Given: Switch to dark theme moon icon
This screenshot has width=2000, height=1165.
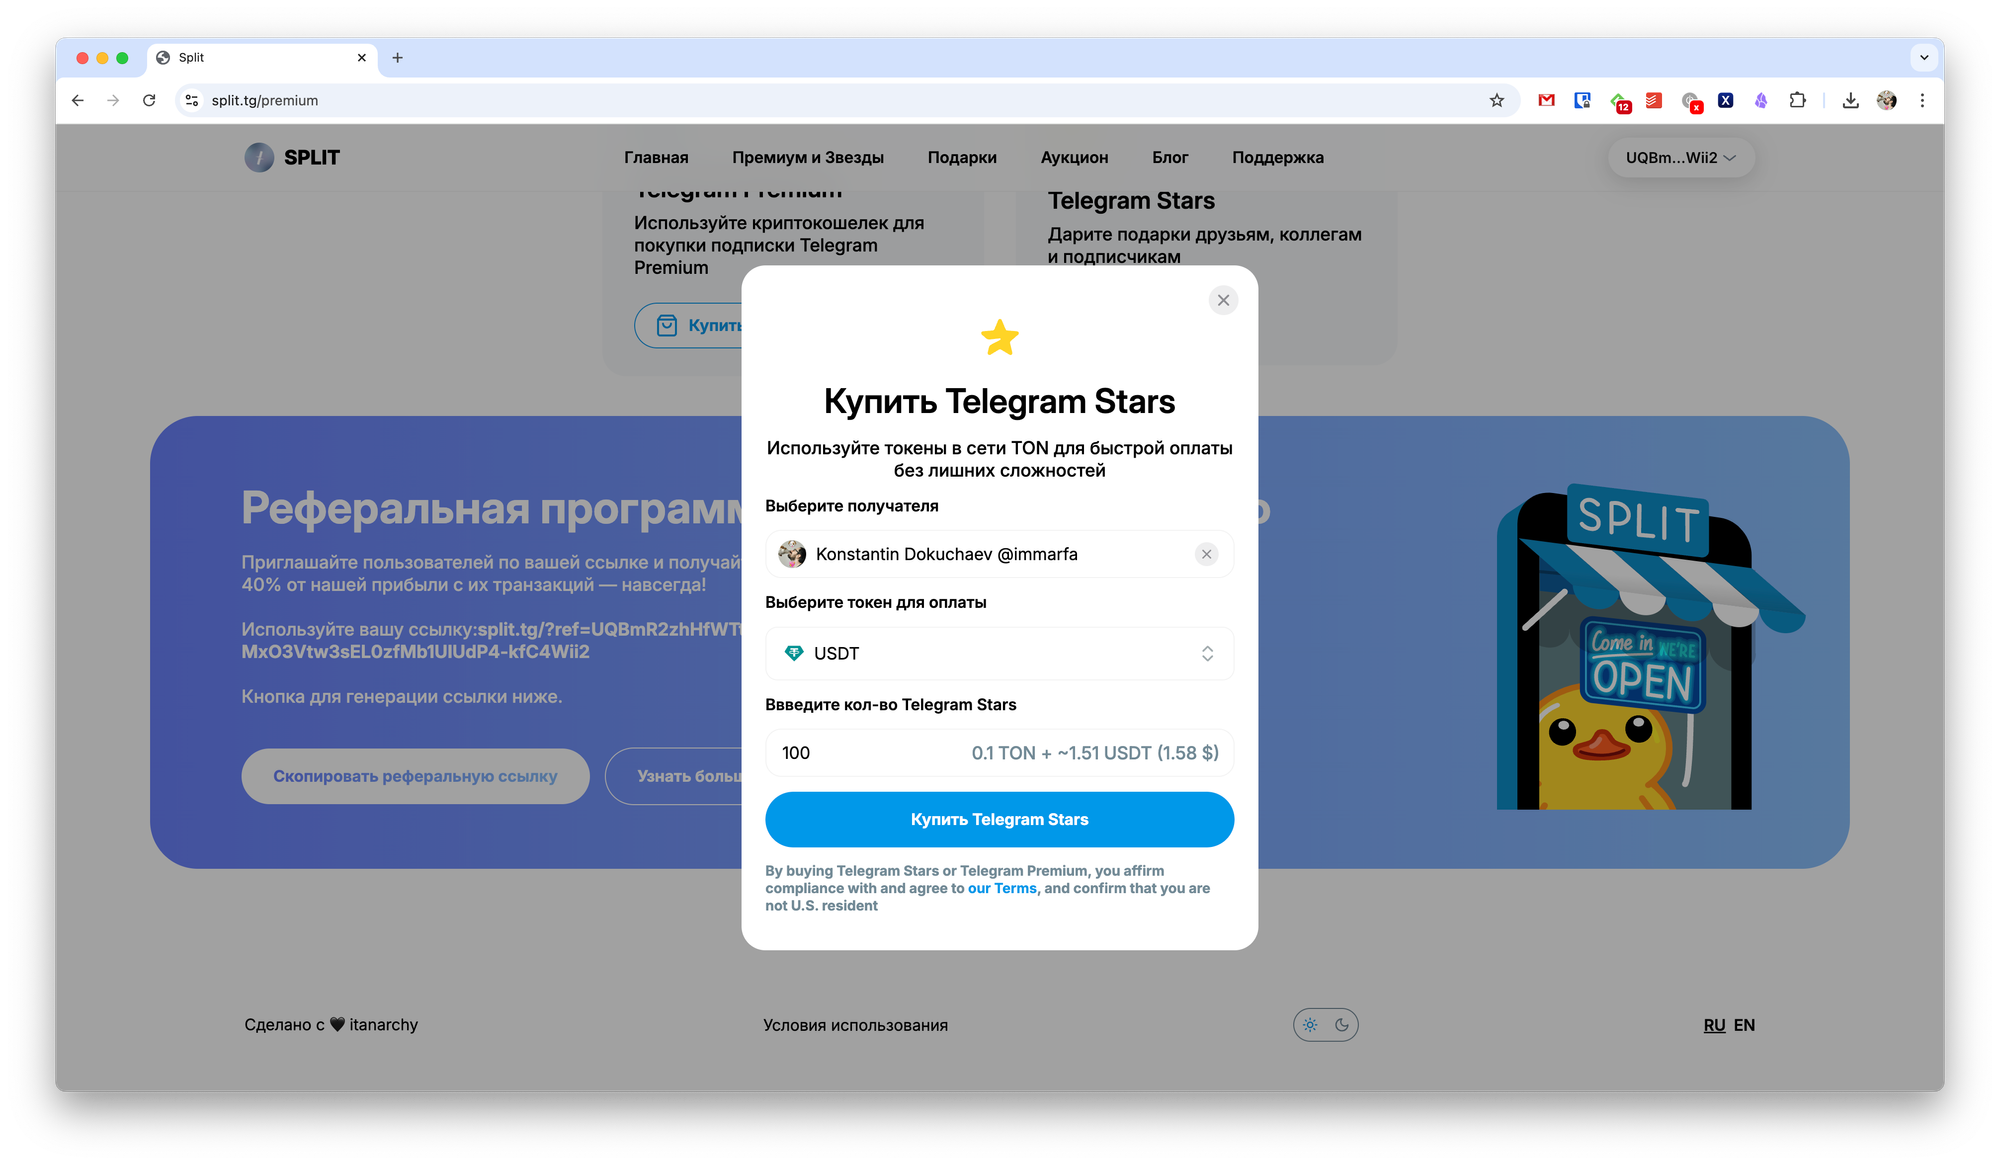Looking at the screenshot, I should pyautogui.click(x=1342, y=1025).
